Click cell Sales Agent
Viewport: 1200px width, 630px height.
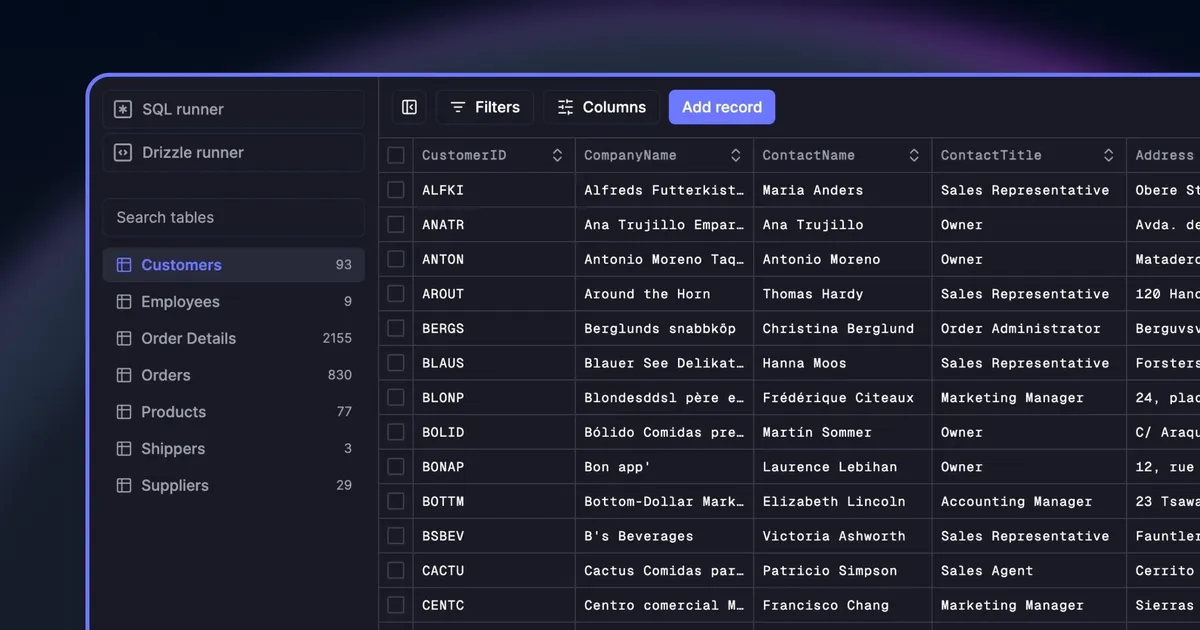(1029, 571)
